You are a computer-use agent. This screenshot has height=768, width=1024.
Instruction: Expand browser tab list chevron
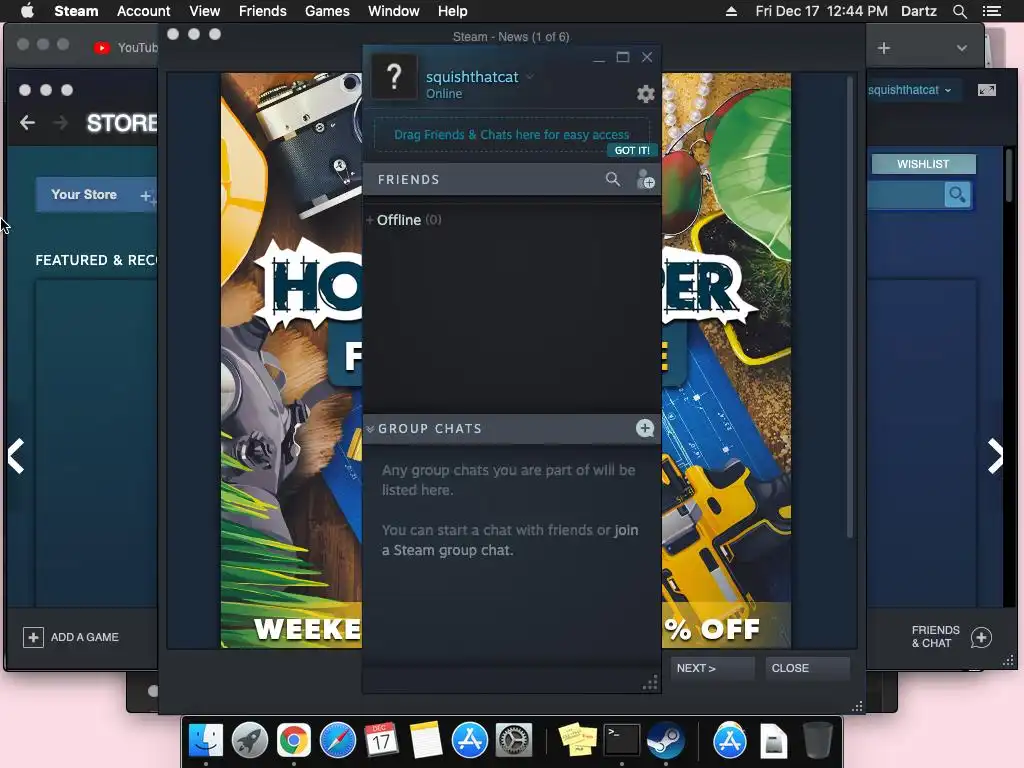961,48
